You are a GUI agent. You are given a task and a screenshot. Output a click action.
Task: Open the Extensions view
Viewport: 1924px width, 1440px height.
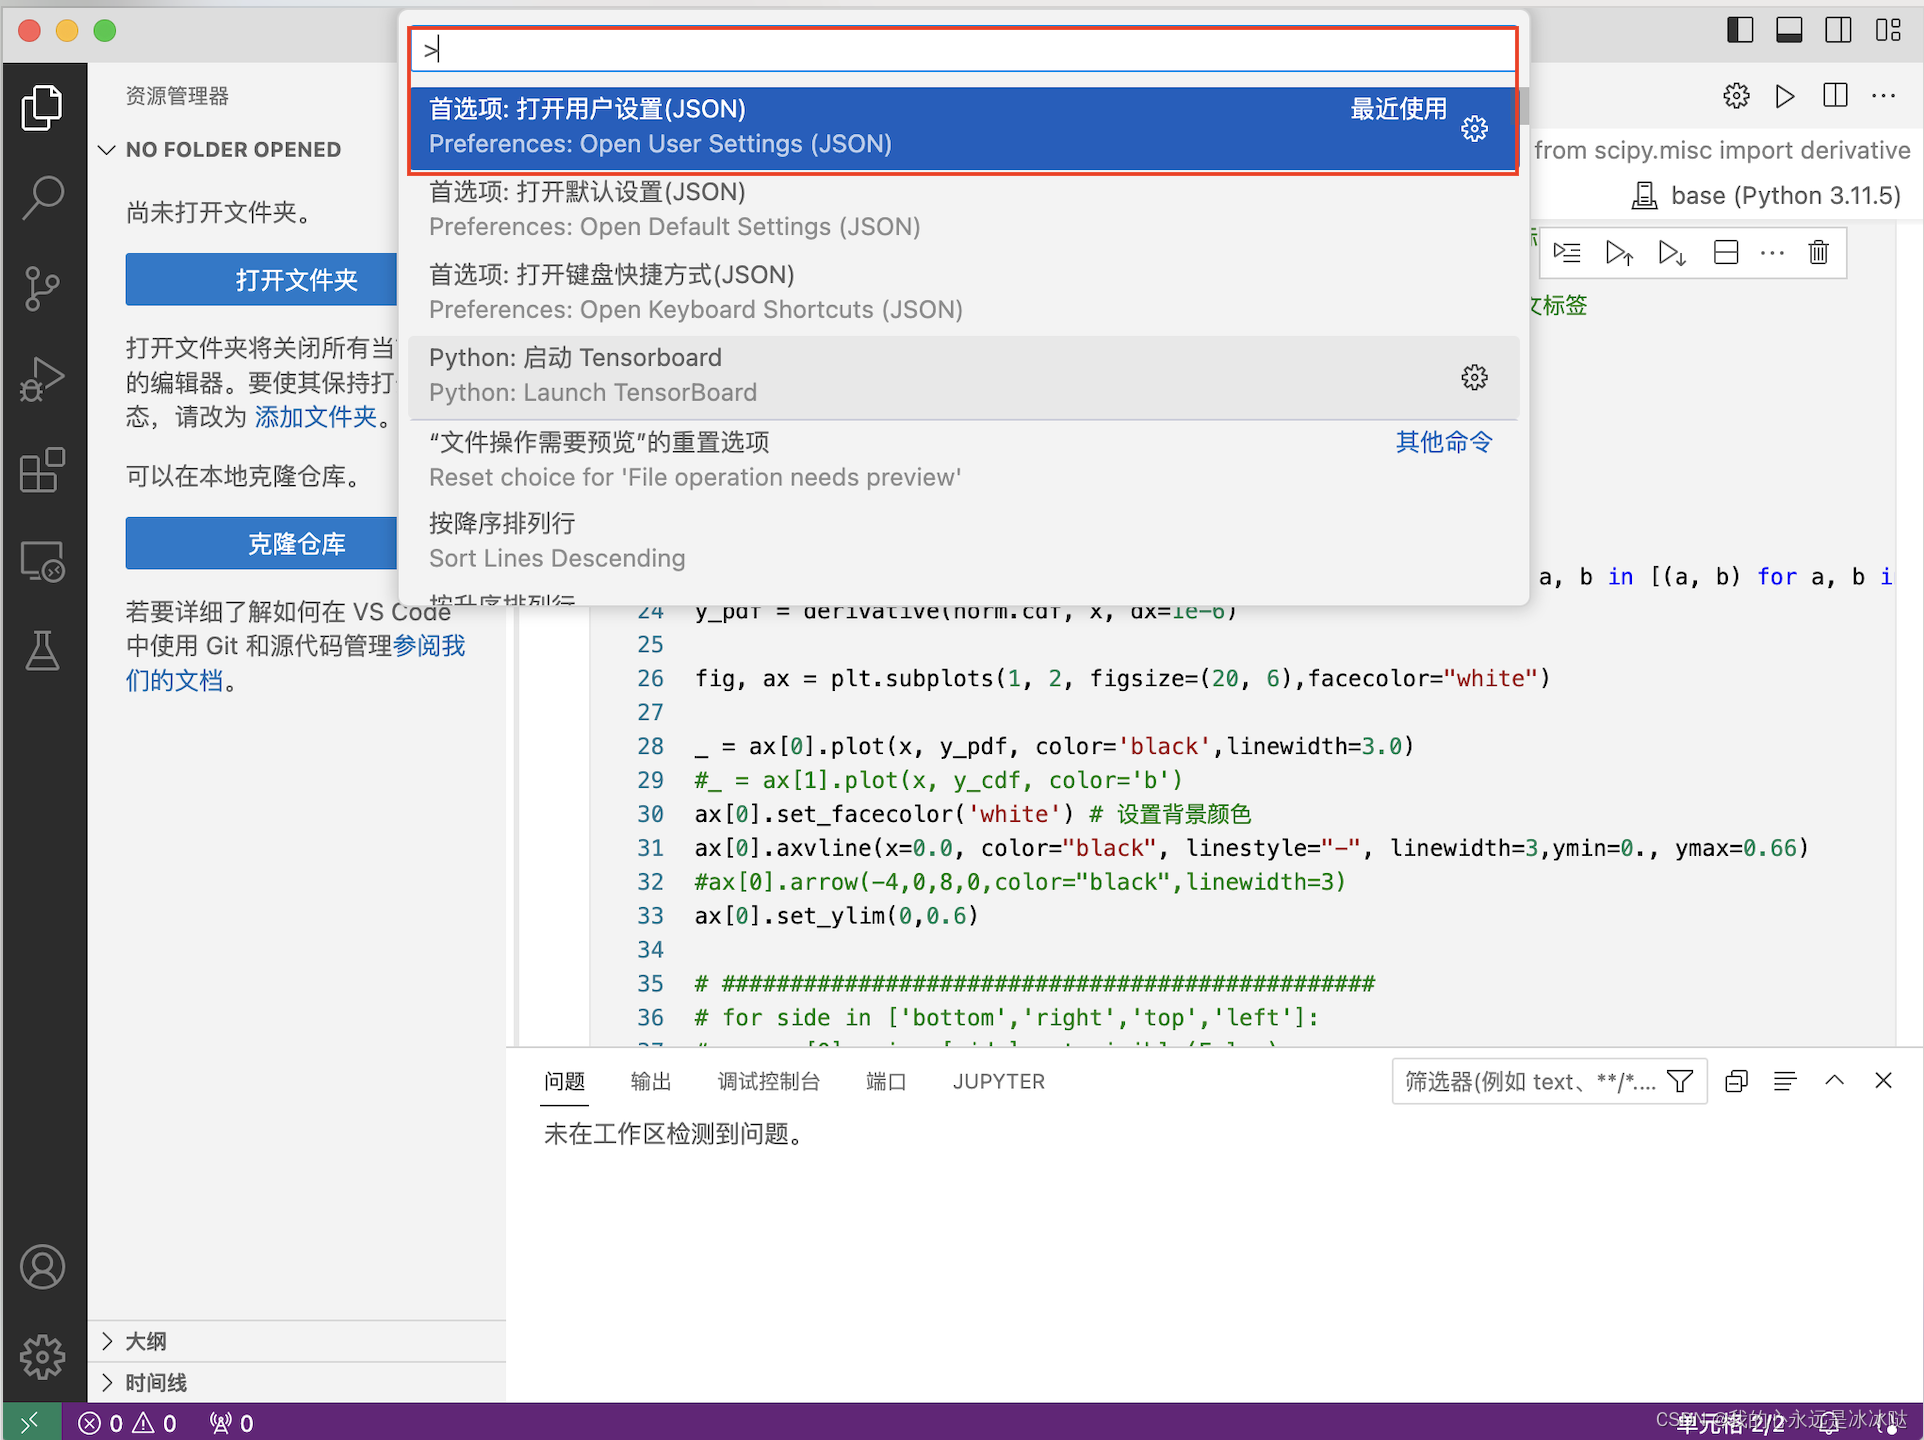[x=43, y=470]
